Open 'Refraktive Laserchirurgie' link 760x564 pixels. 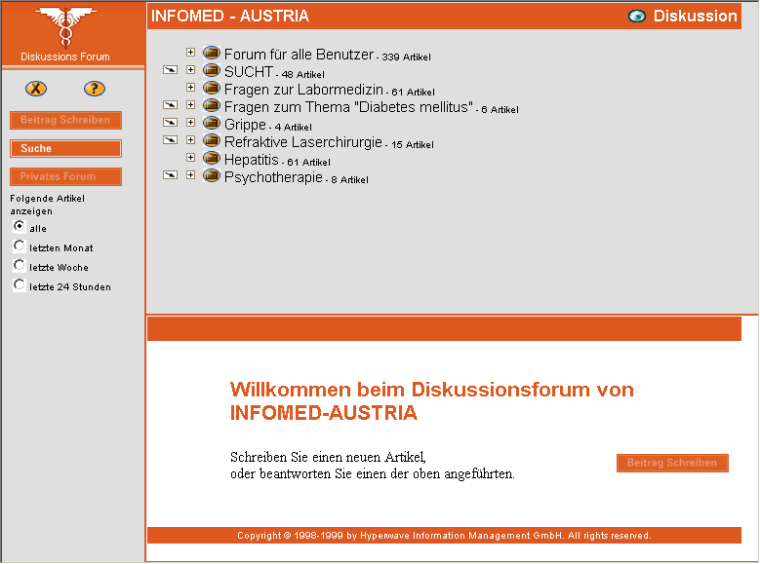pyautogui.click(x=303, y=142)
